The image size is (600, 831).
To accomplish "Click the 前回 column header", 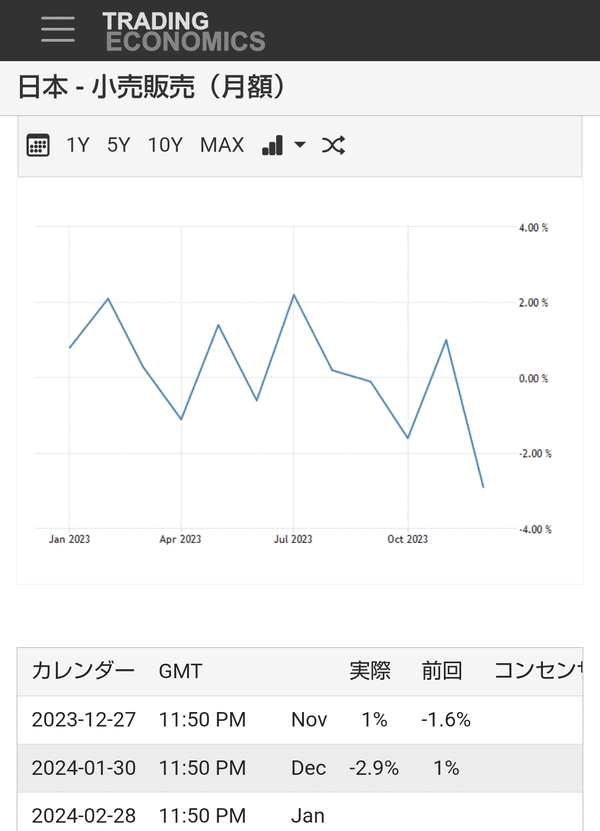I will click(442, 671).
